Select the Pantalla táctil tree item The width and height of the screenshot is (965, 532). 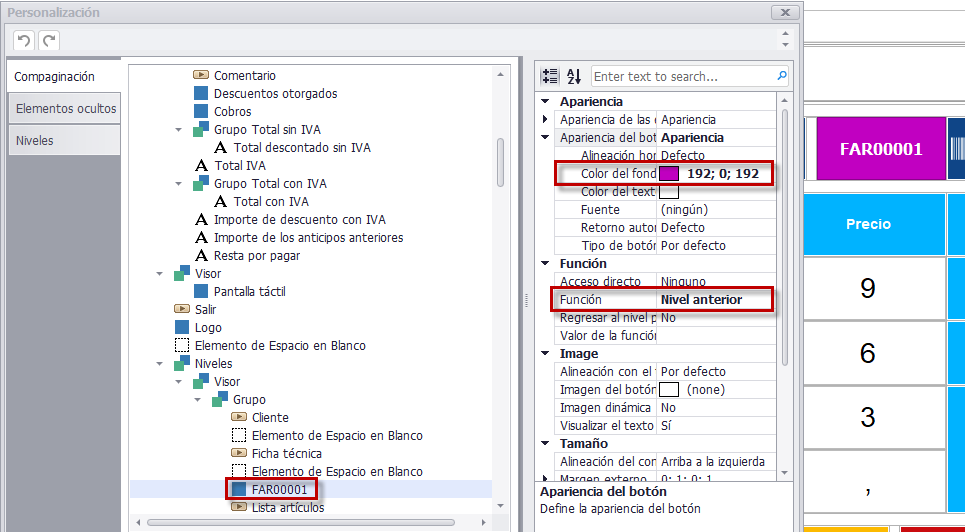click(249, 291)
